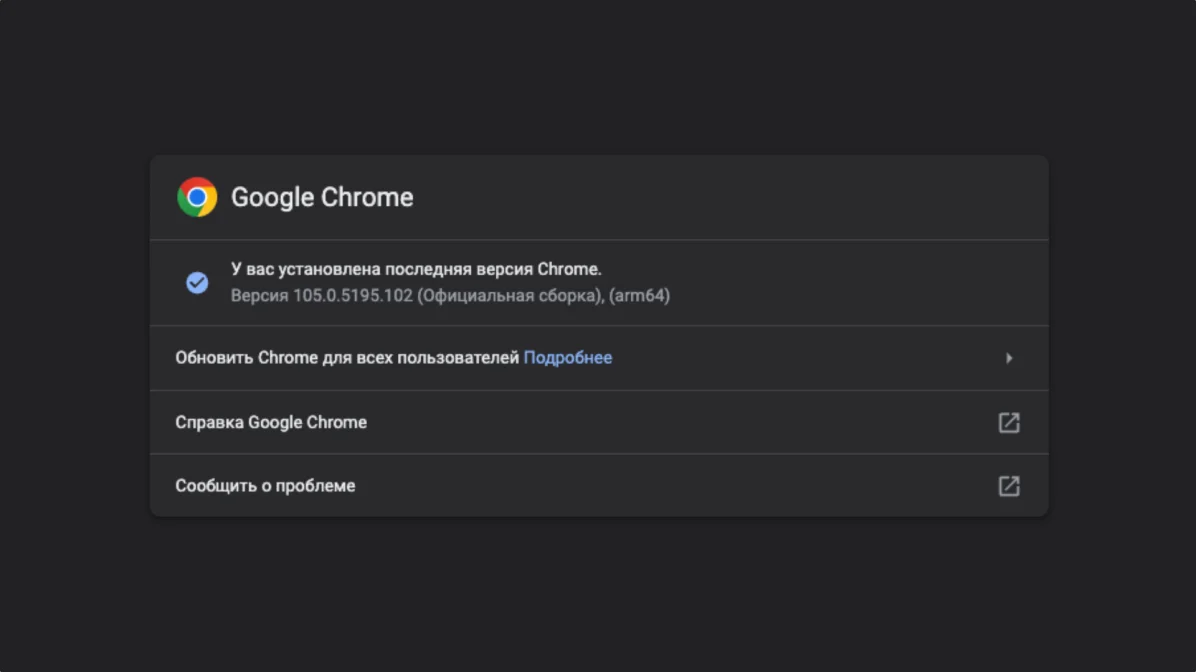Open Справка Google Chrome via its external link icon
1196x672 pixels.
point(1009,422)
